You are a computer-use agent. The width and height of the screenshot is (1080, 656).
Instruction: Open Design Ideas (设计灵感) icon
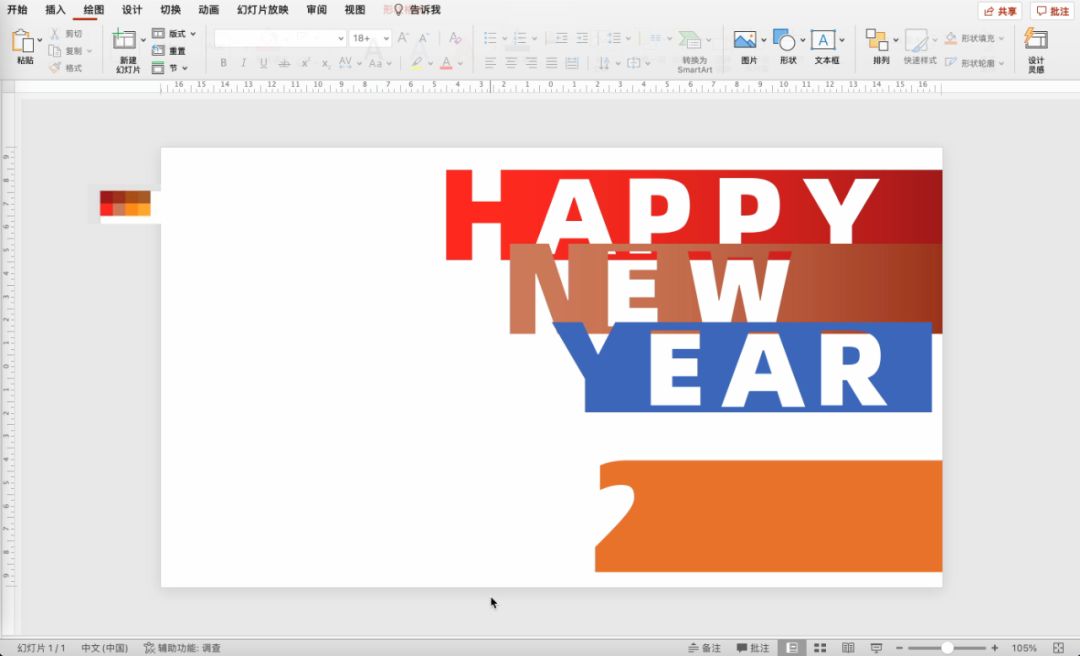[1036, 41]
